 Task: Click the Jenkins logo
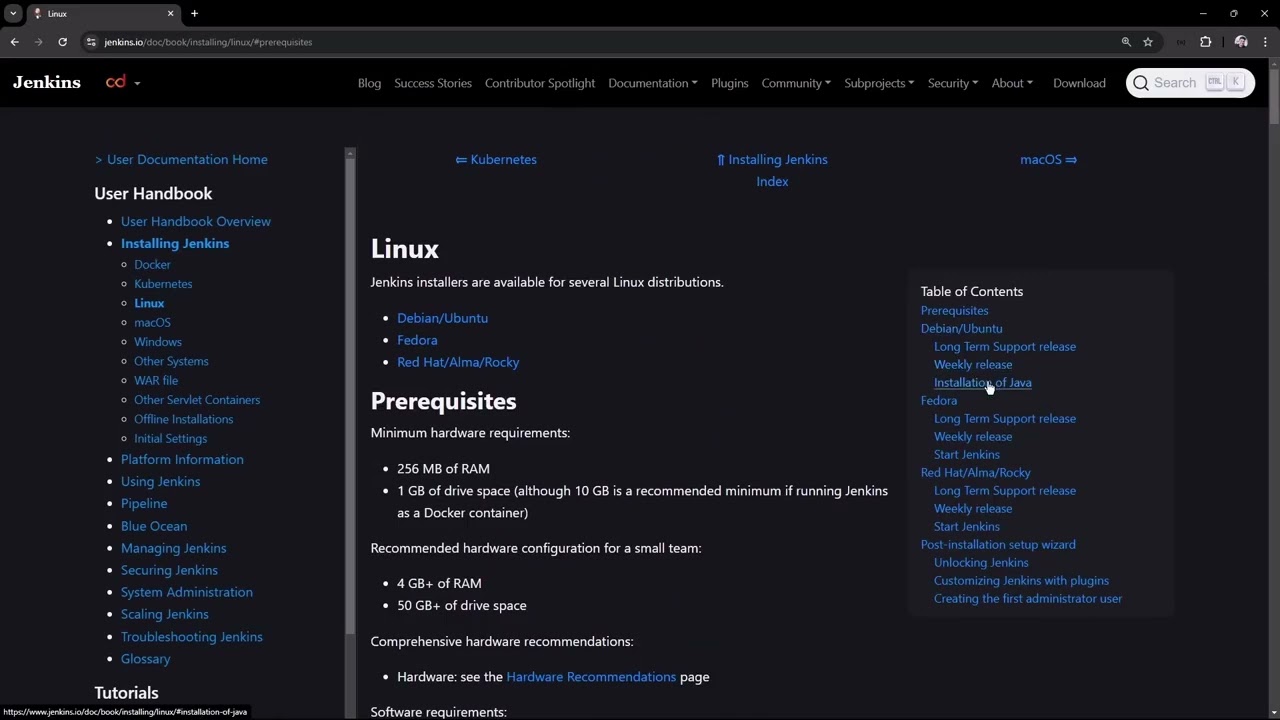47,83
